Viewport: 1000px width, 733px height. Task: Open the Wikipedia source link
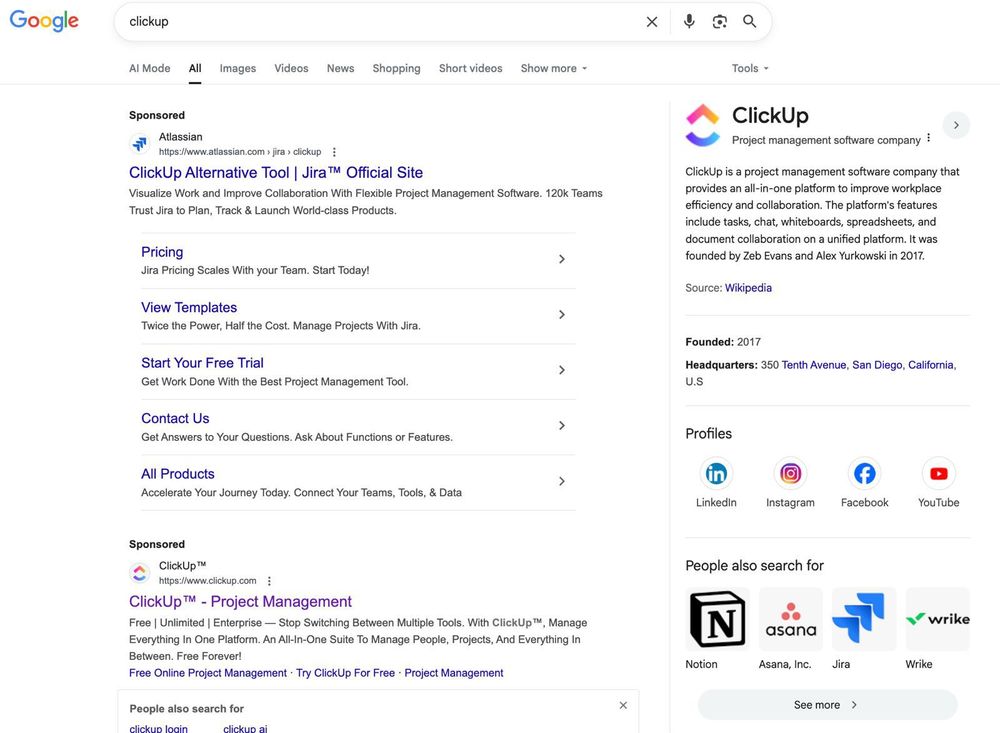[748, 288]
